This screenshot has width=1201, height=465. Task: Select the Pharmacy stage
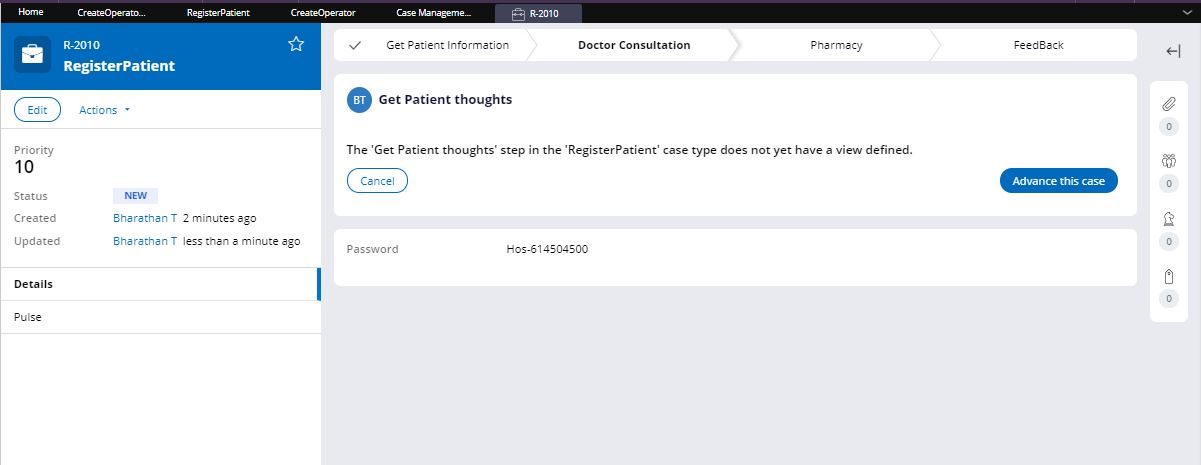click(x=836, y=45)
